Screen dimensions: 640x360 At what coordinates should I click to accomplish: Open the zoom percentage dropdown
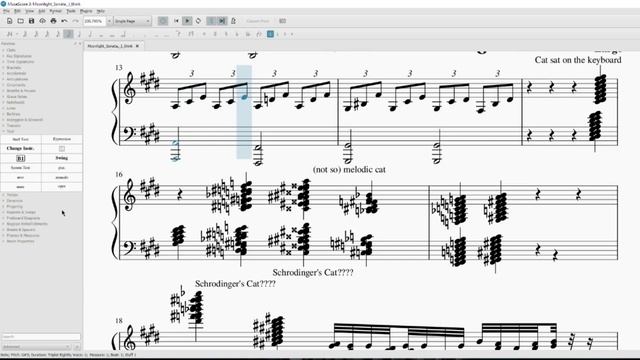point(109,21)
